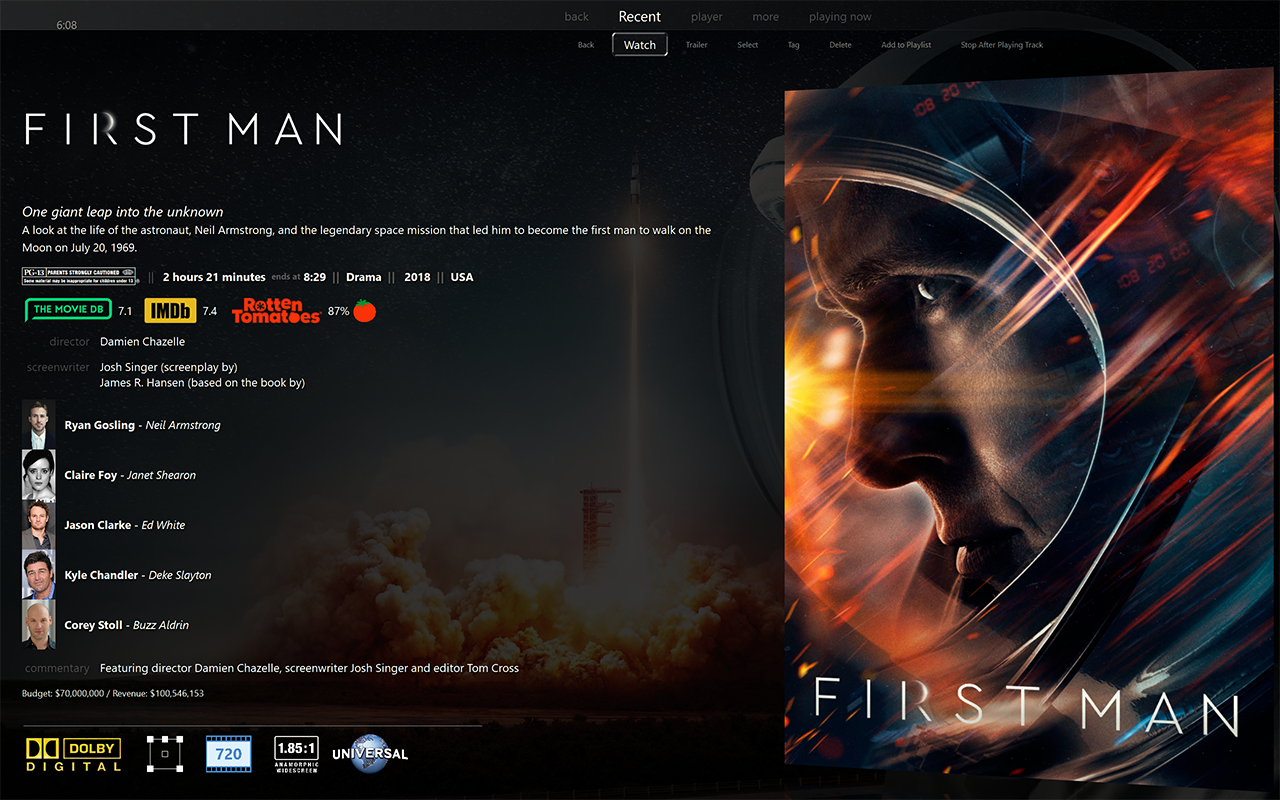Click the Tag command
The height and width of the screenshot is (800, 1280).
click(793, 45)
